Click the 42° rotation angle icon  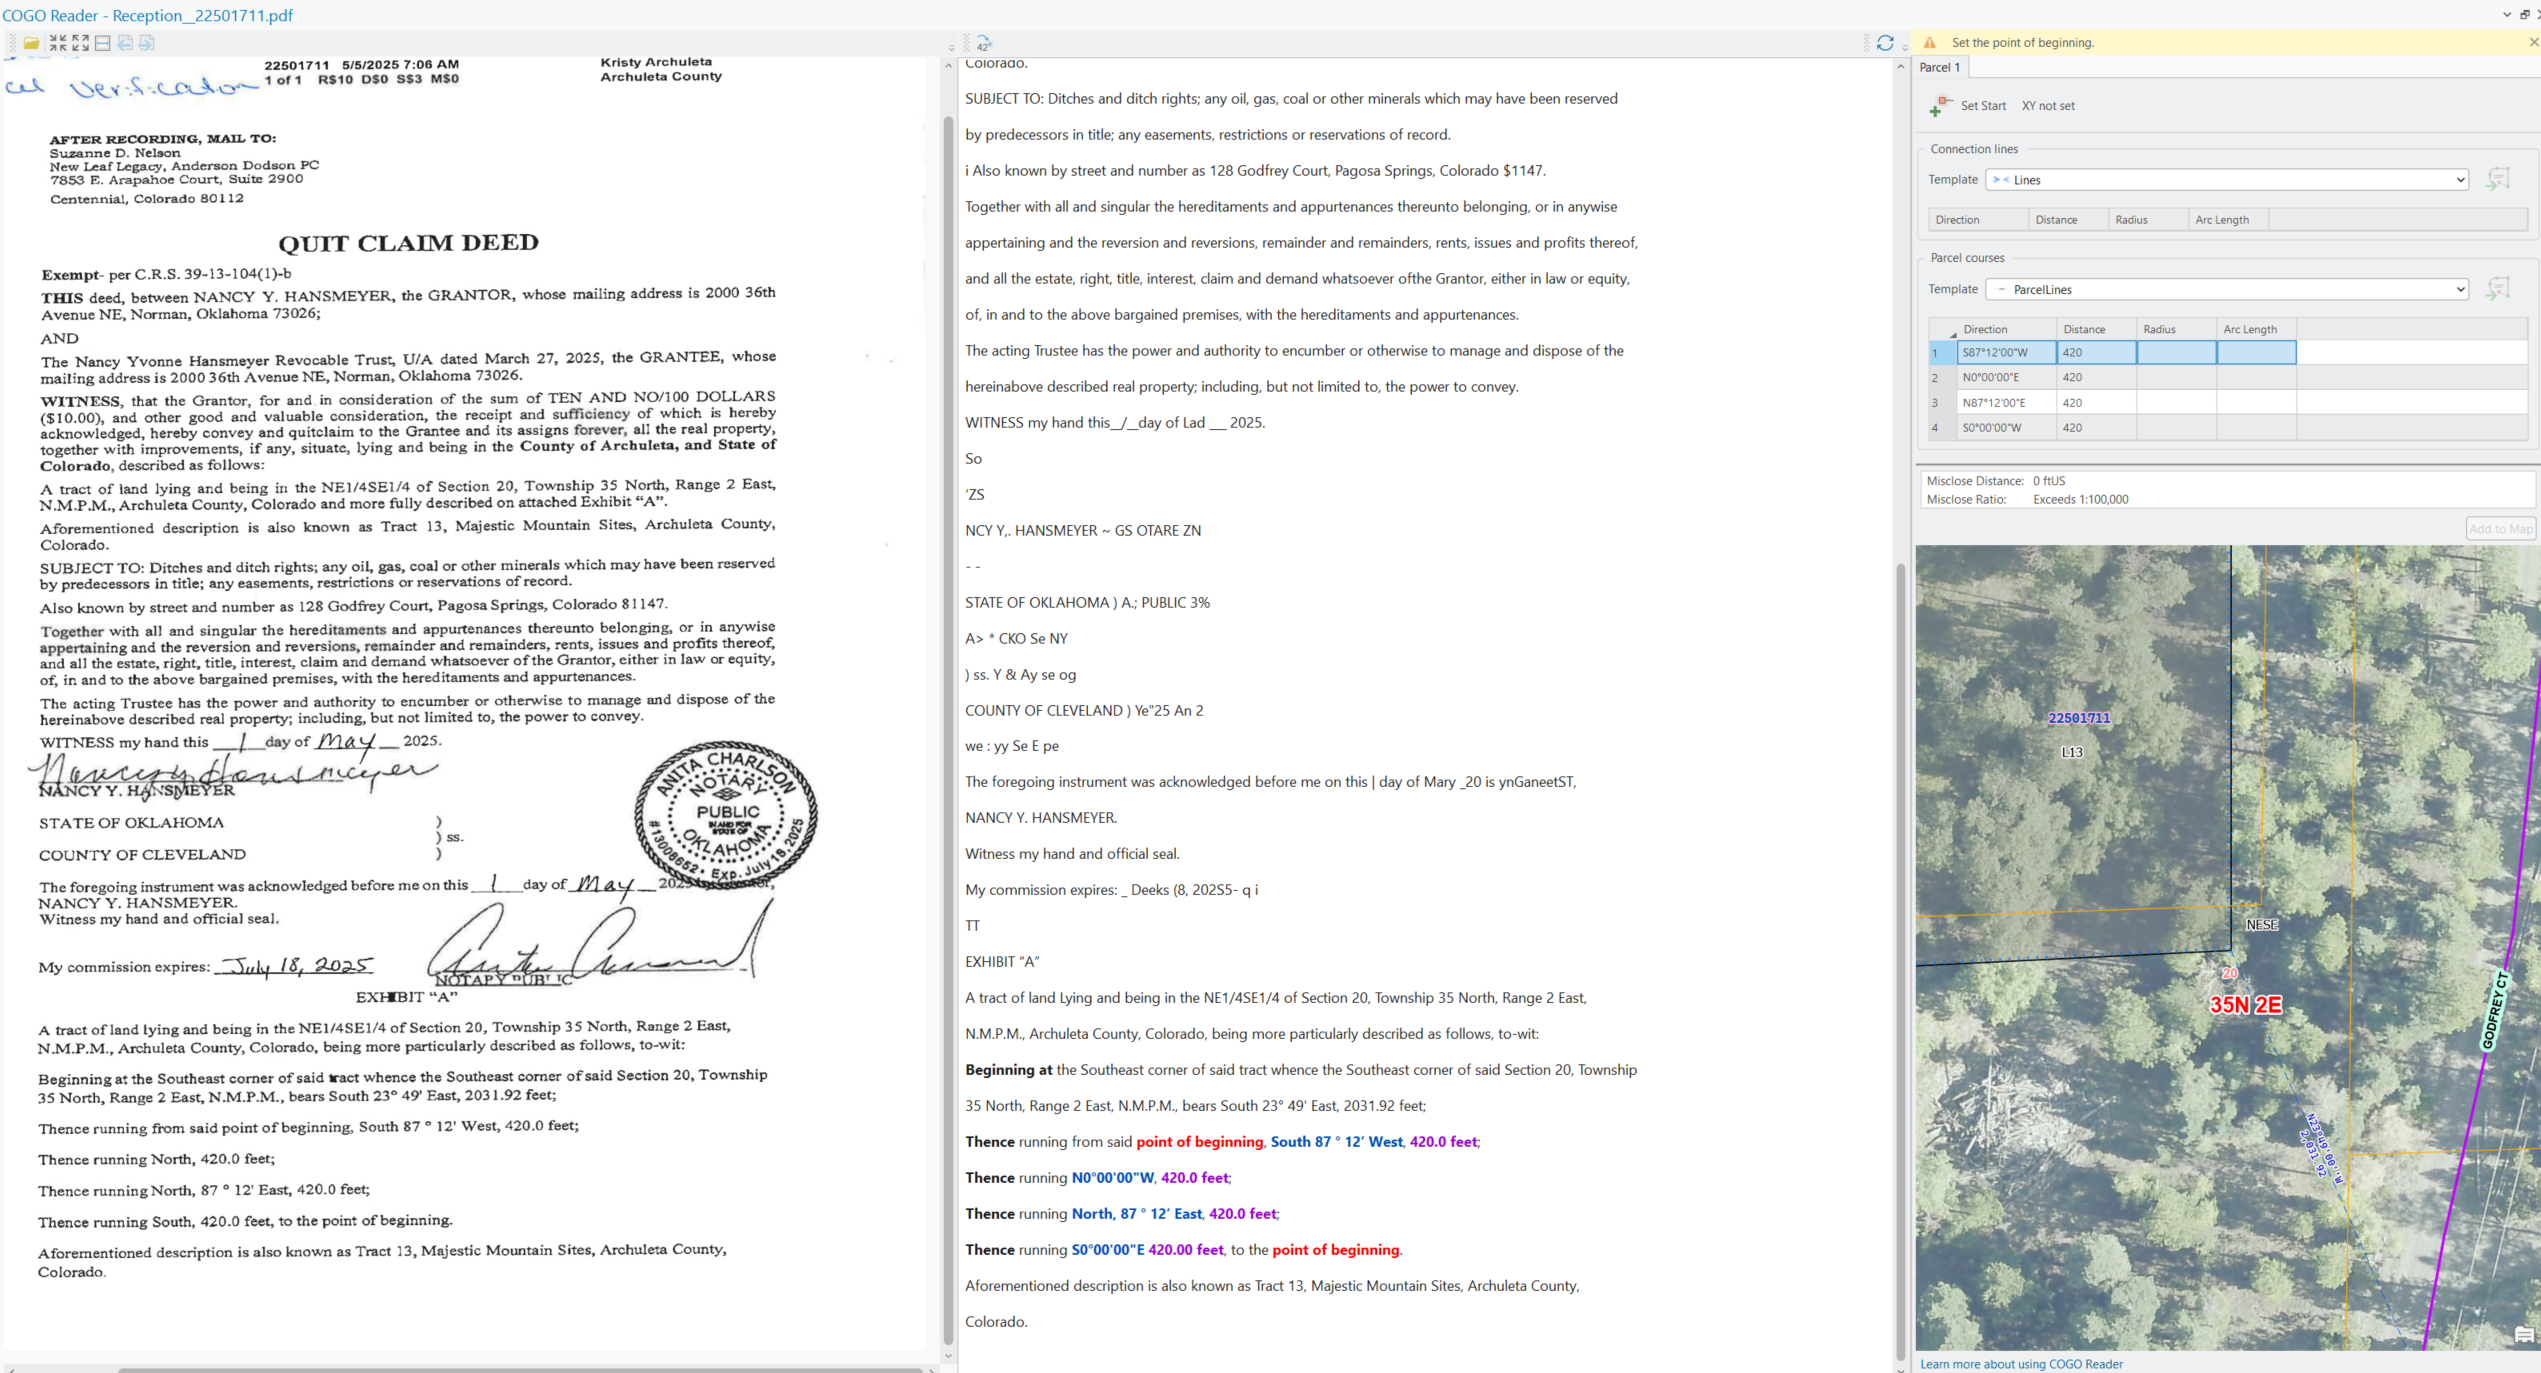984,44
